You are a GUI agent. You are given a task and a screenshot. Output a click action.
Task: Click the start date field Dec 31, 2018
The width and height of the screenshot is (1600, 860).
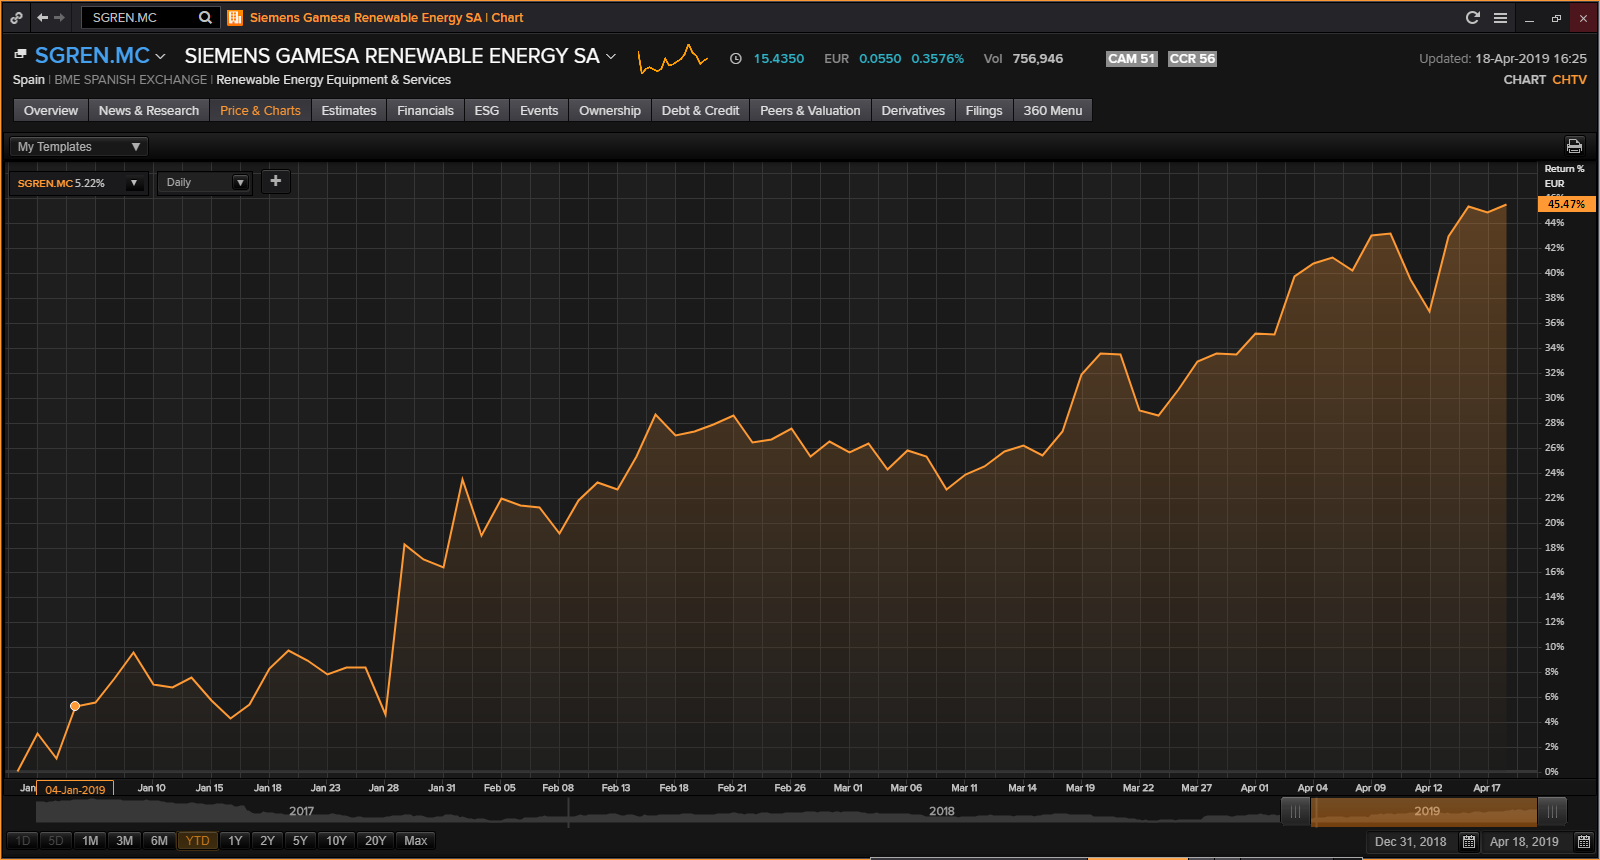1410,842
